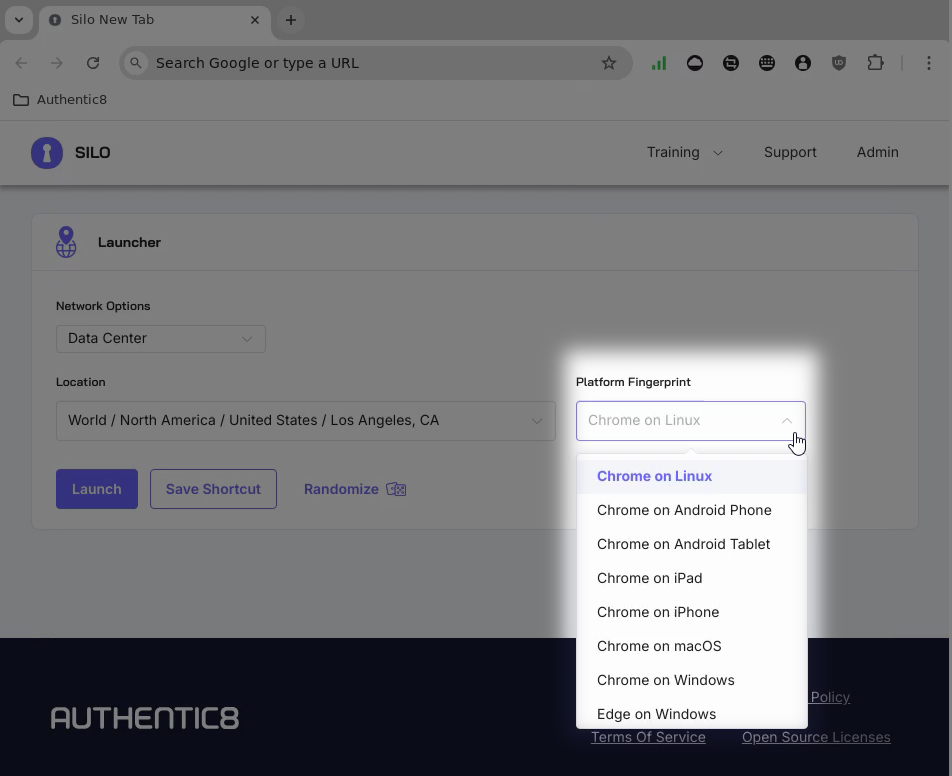
Task: Collapse the Platform Fingerprint dropdown
Action: click(691, 421)
